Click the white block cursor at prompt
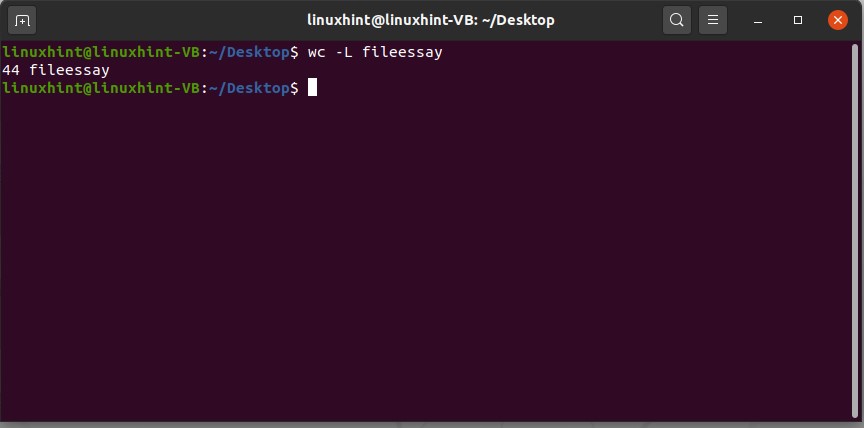 (x=312, y=88)
